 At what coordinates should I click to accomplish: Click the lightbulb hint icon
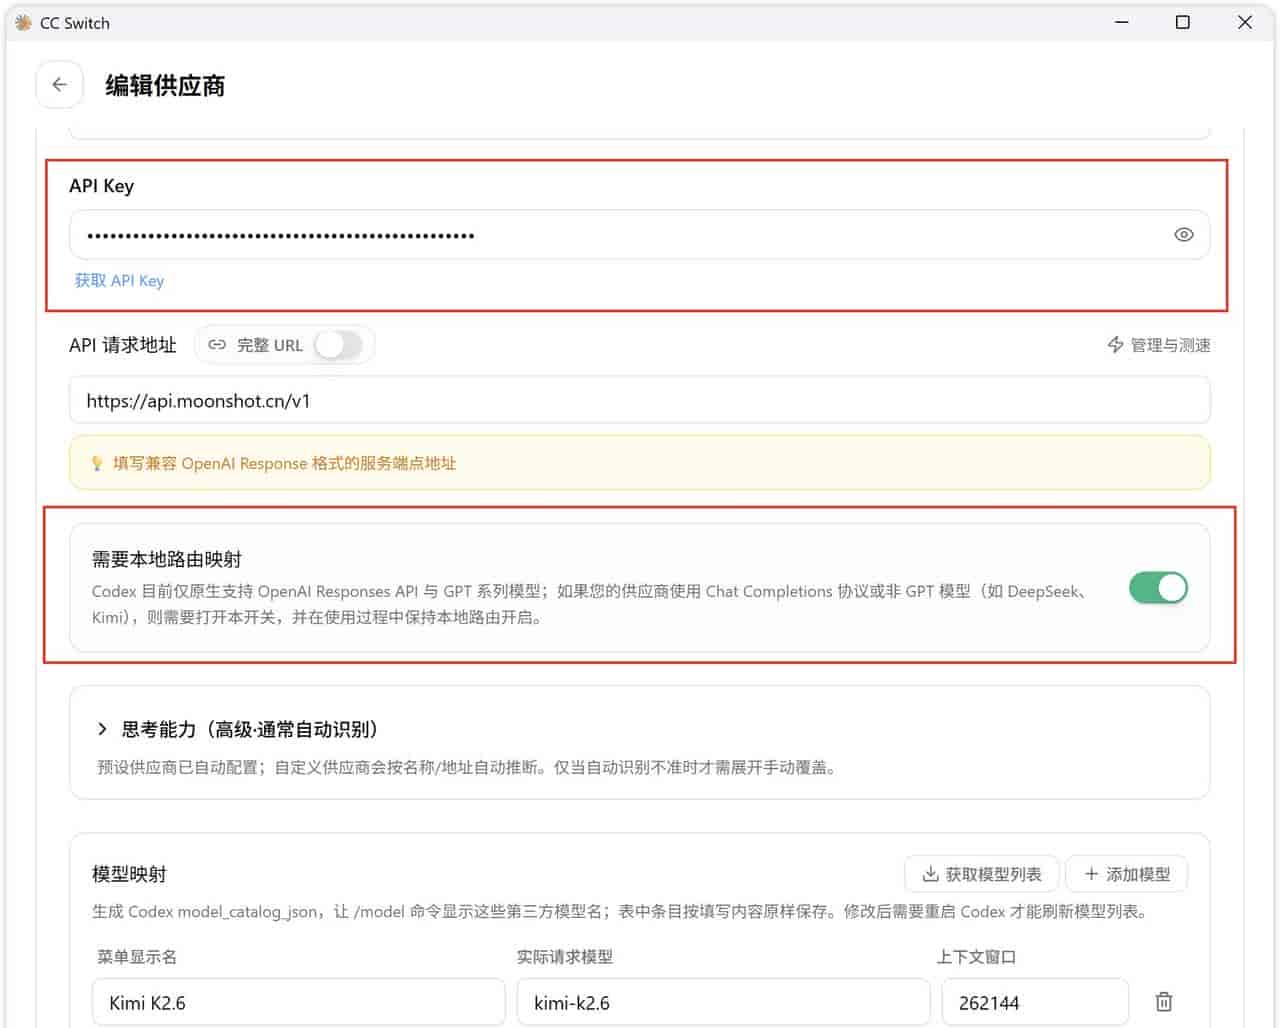point(97,463)
